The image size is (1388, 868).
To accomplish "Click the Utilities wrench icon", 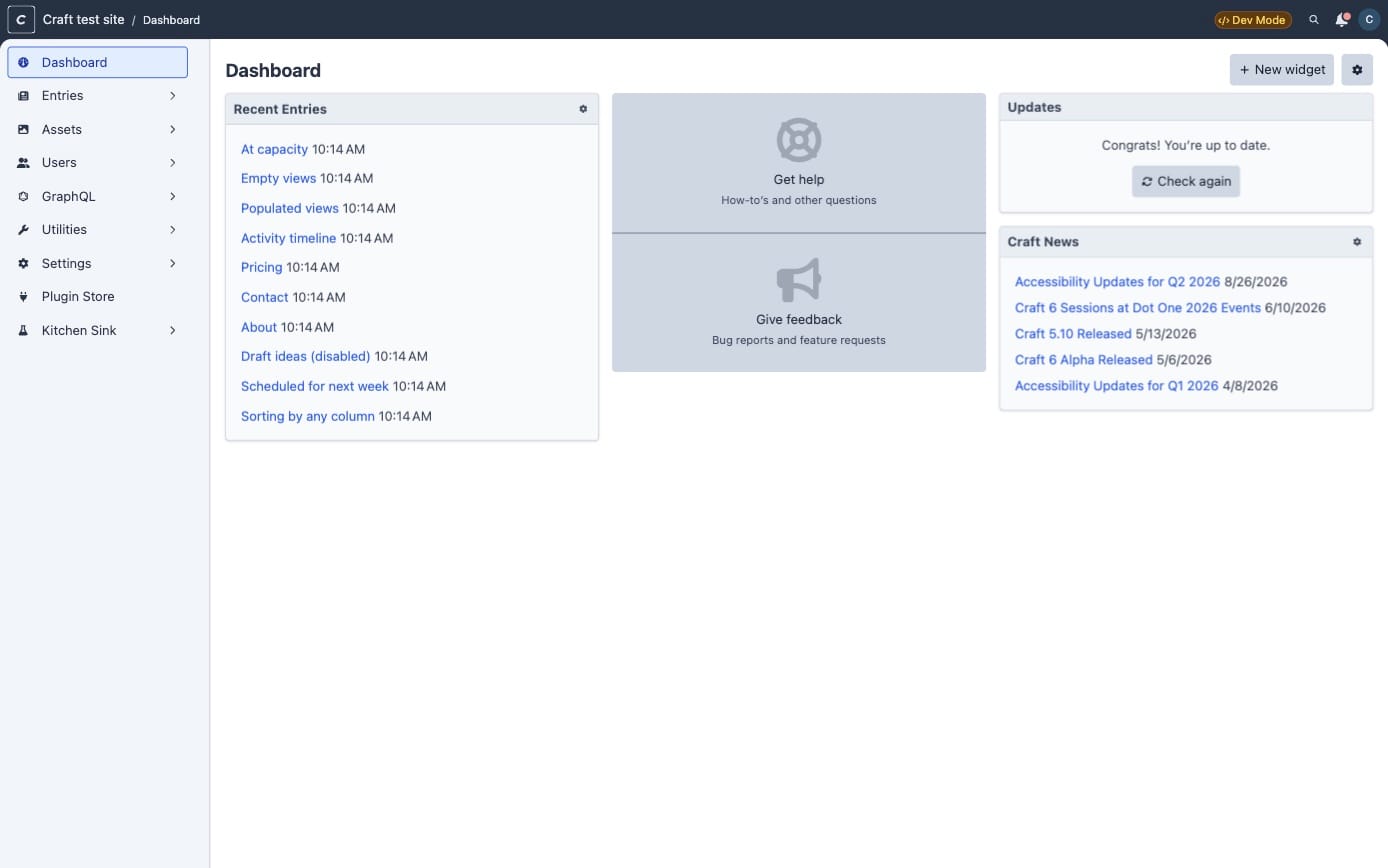I will coord(23,230).
